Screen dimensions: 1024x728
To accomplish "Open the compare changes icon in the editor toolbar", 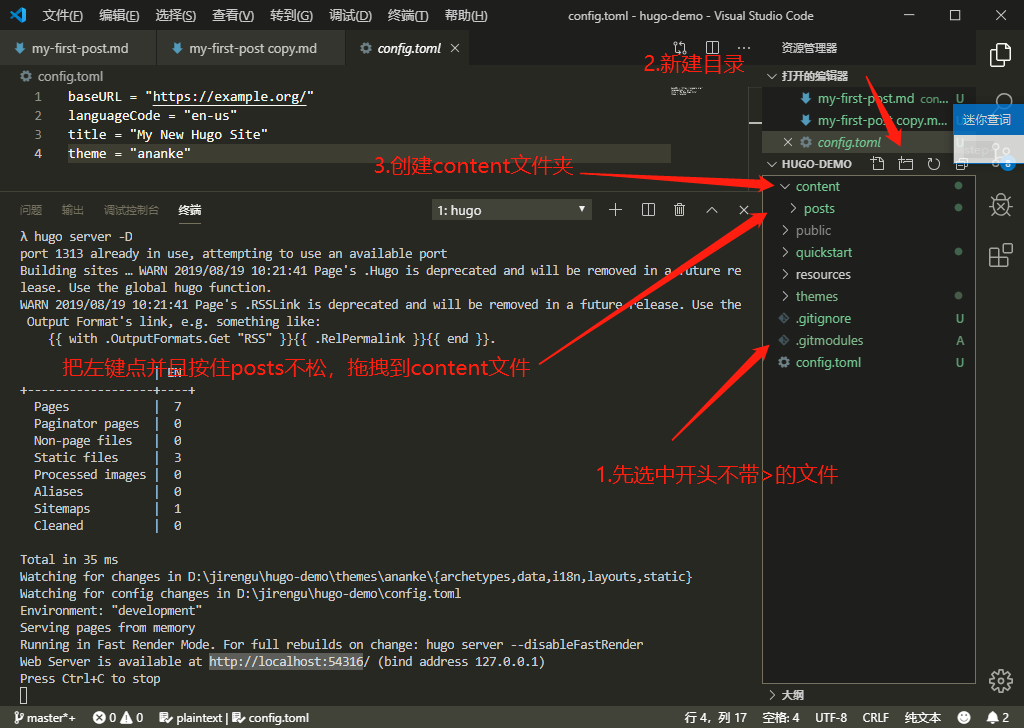I will pyautogui.click(x=680, y=48).
